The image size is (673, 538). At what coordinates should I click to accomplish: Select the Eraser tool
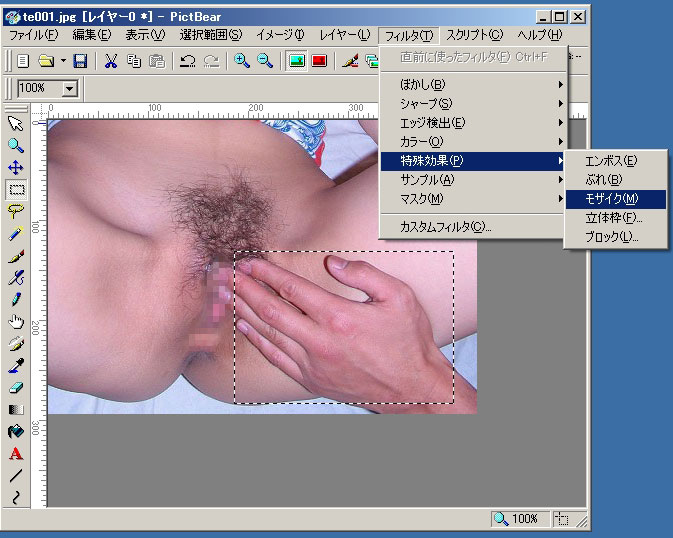coord(16,388)
